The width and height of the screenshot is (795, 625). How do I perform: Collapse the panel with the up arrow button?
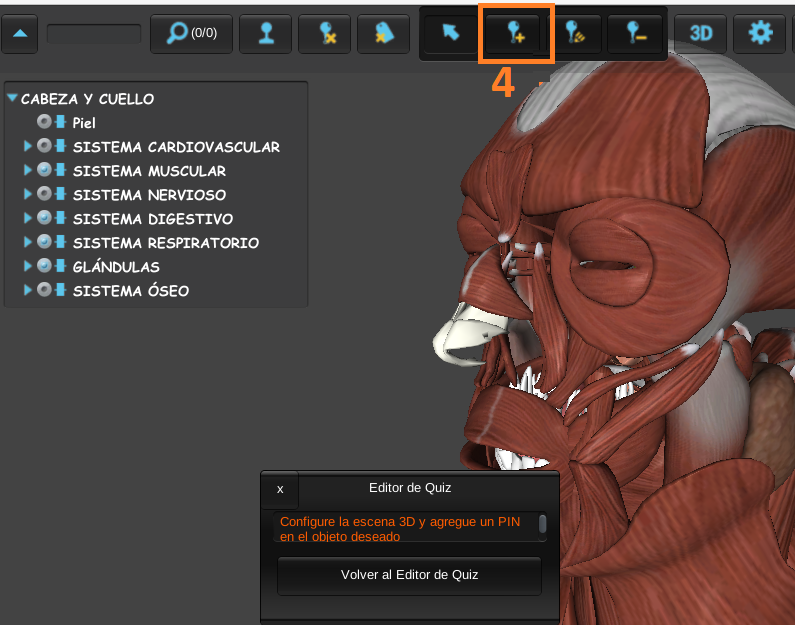point(19,34)
